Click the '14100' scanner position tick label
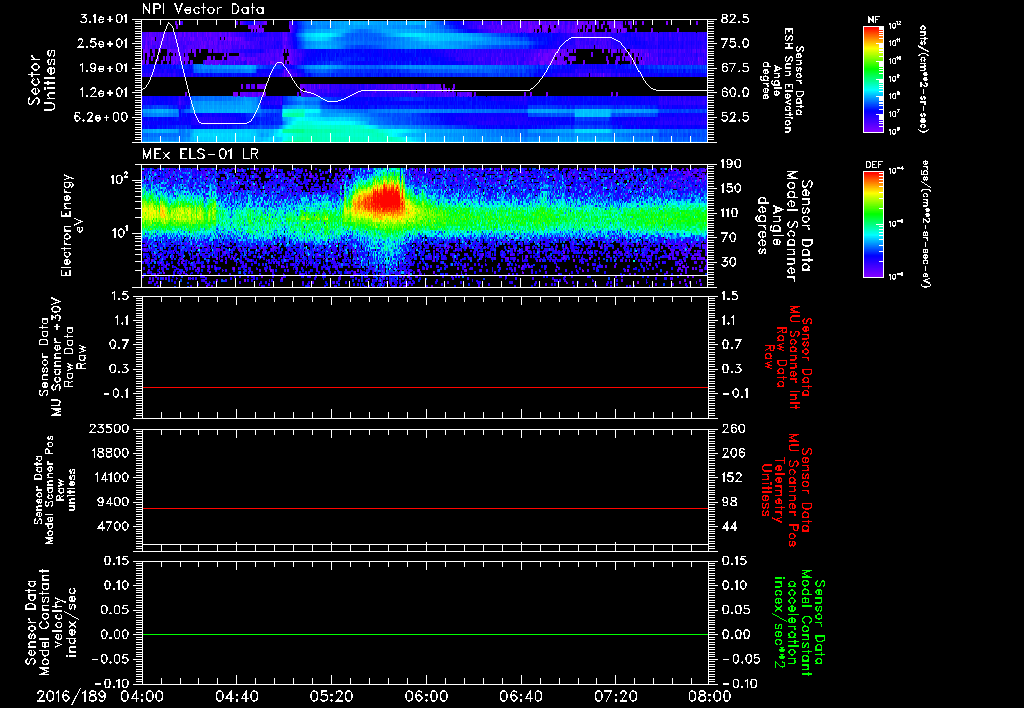 [x=110, y=477]
